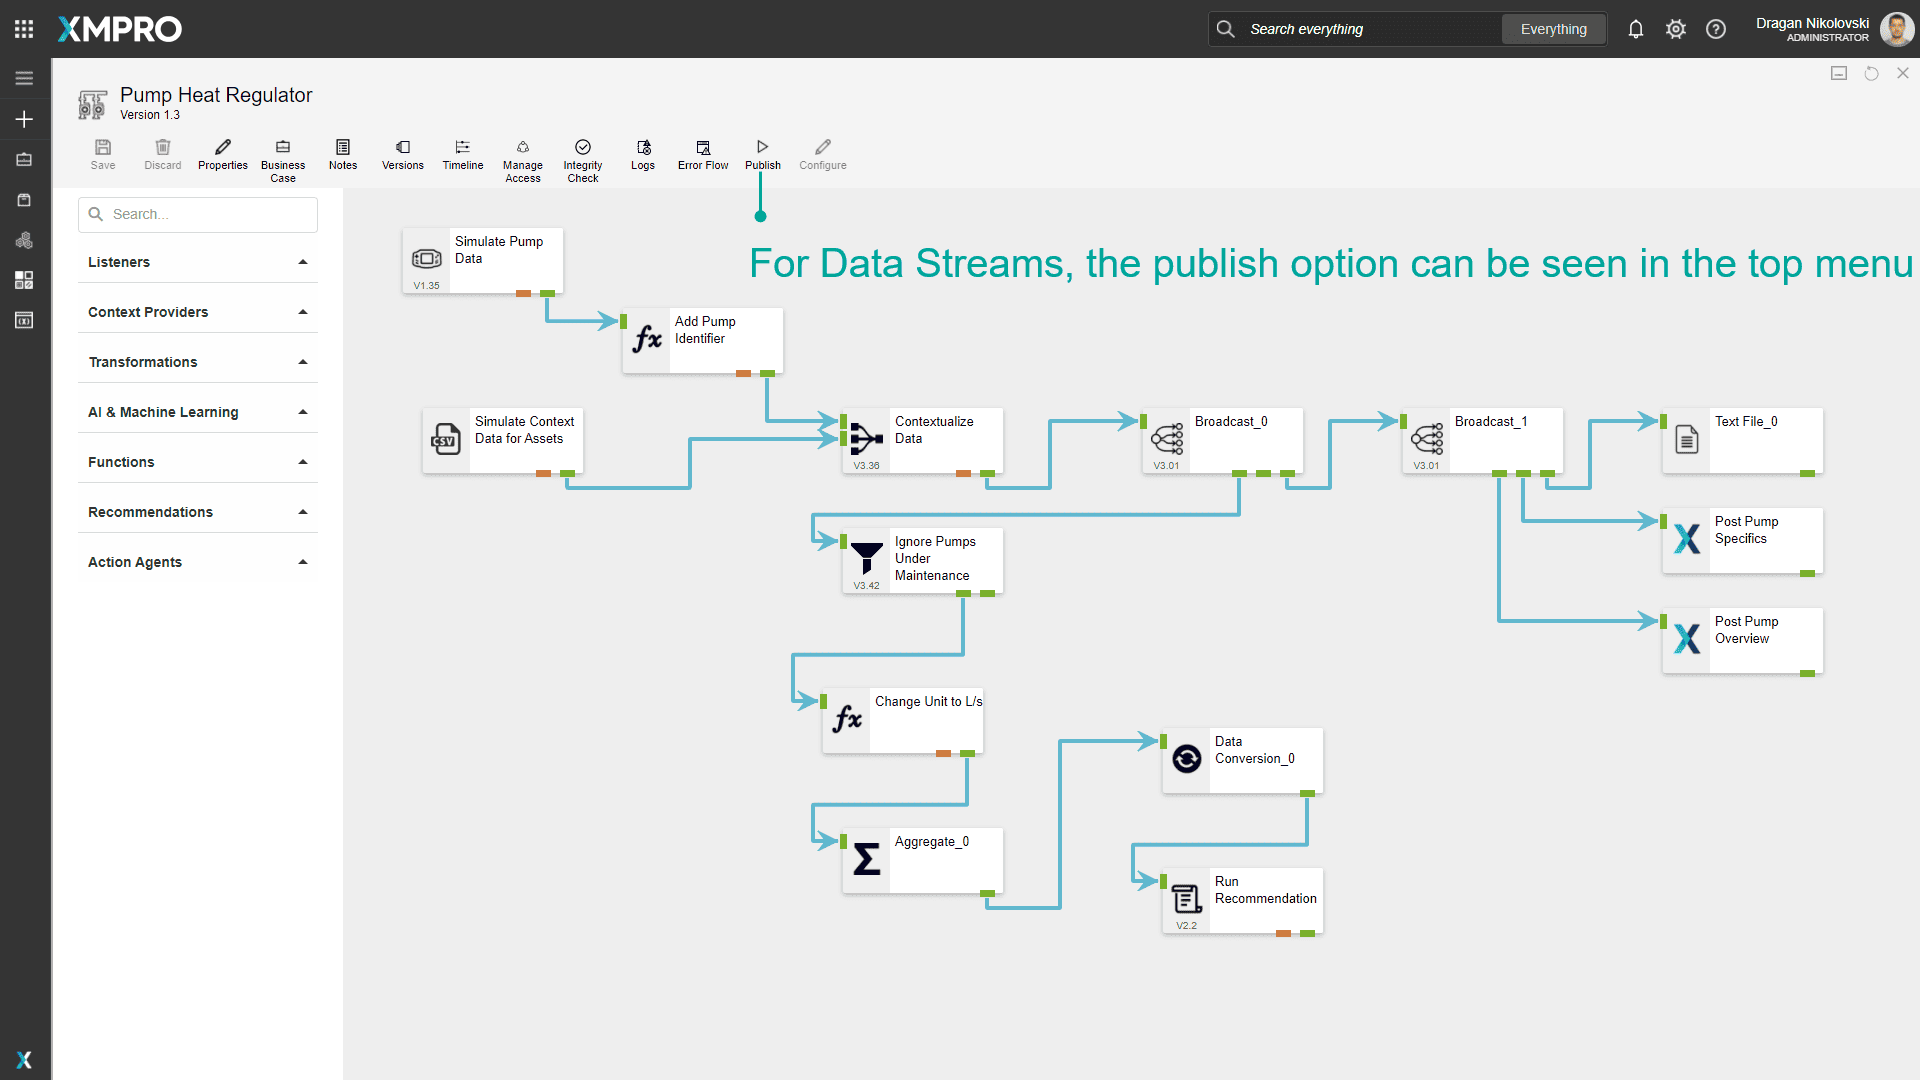Image resolution: width=1920 pixels, height=1080 pixels.
Task: Toggle the hamburger side menu
Action: (24, 78)
